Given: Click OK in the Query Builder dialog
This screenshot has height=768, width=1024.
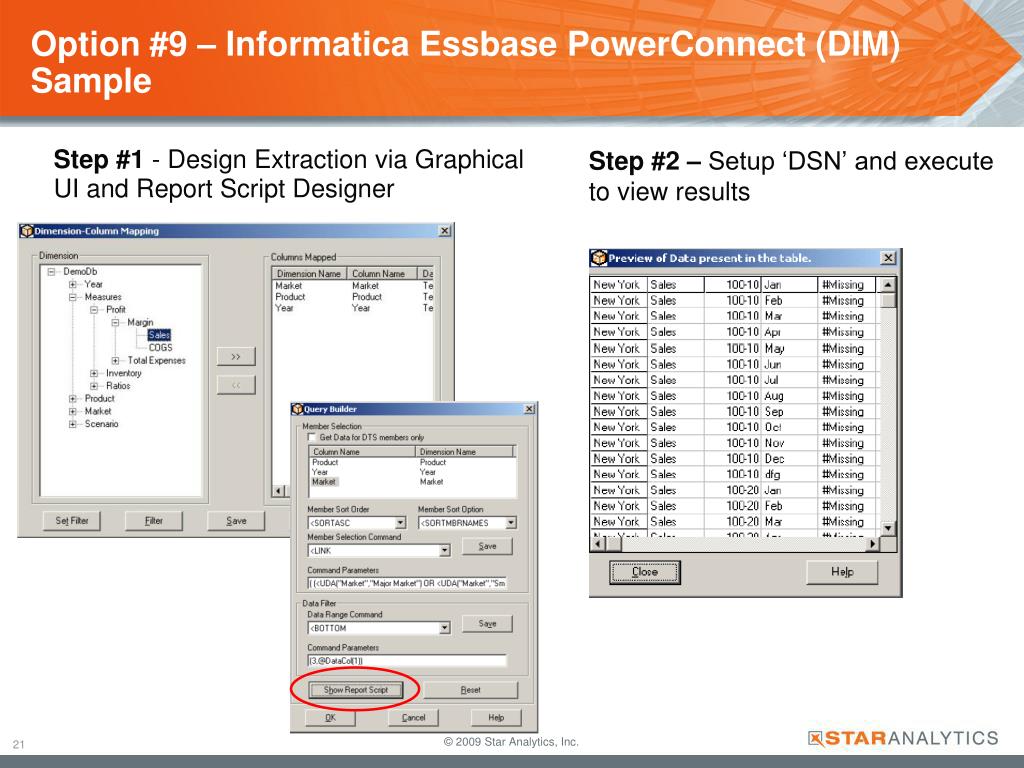Looking at the screenshot, I should tap(330, 718).
